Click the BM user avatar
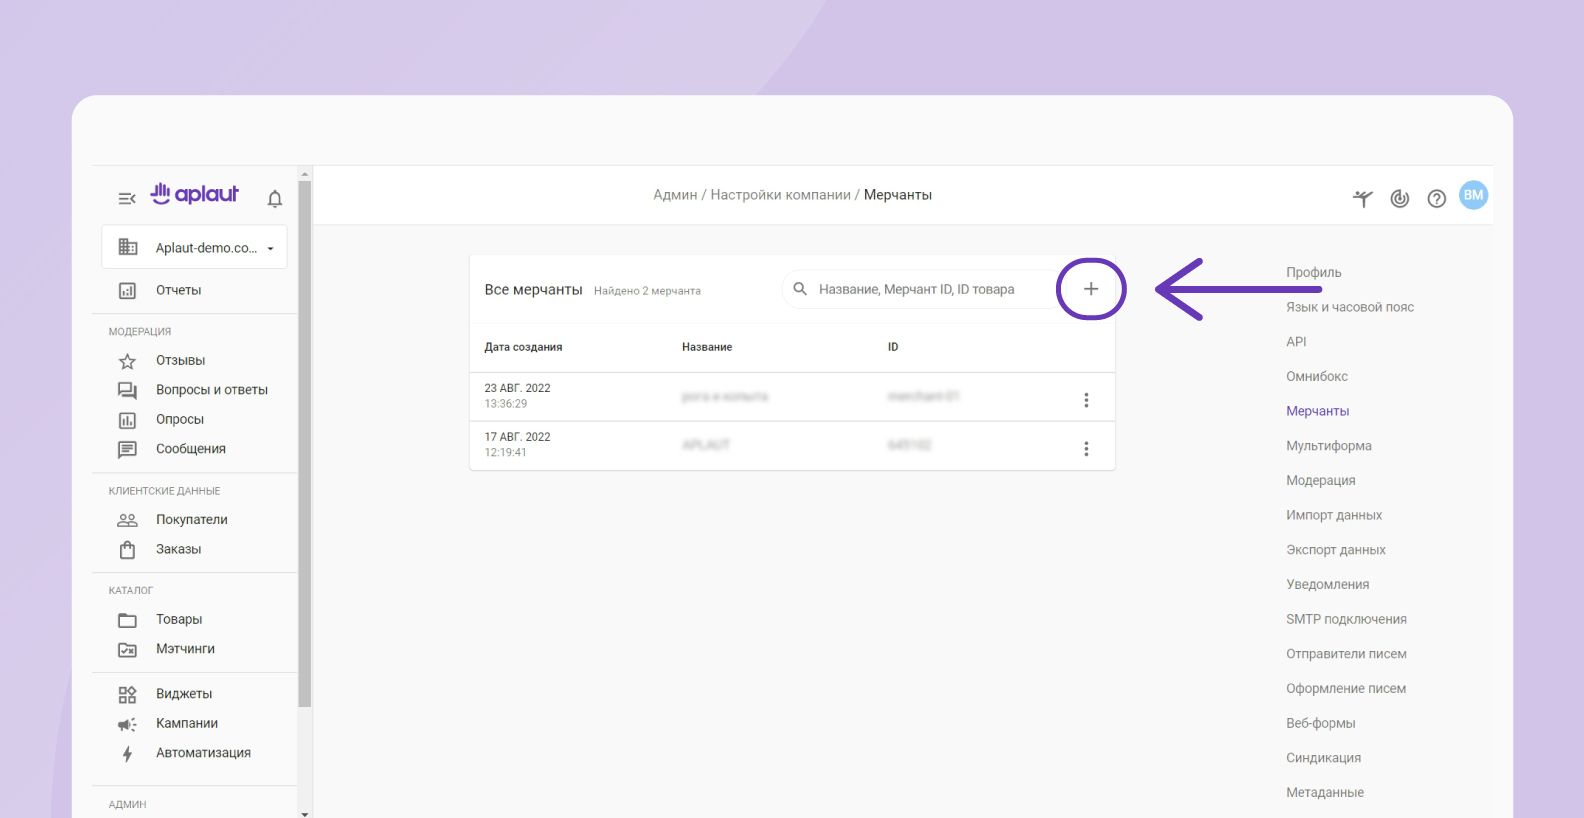This screenshot has height=818, width=1584. (1473, 196)
